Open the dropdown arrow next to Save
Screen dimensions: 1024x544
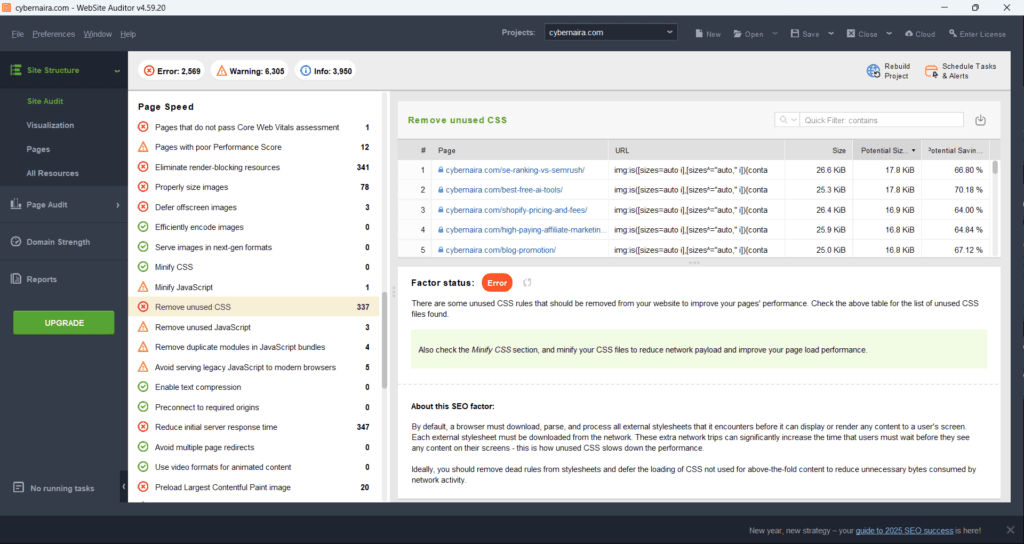(831, 34)
